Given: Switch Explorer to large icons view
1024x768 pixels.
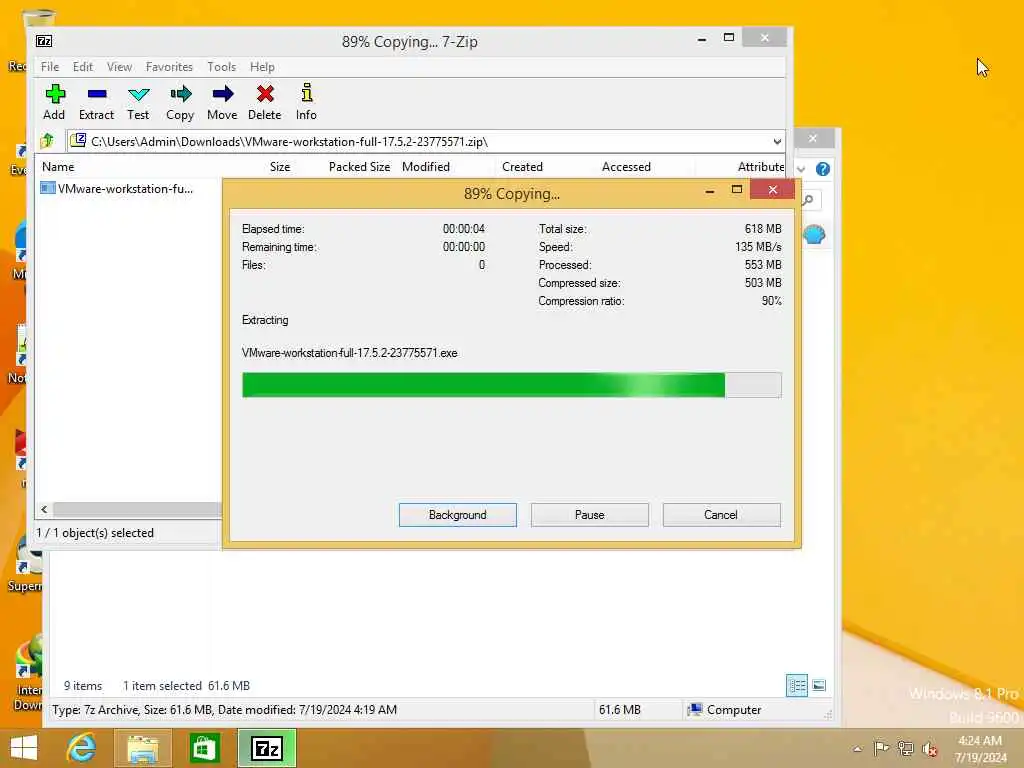Looking at the screenshot, I should [819, 685].
